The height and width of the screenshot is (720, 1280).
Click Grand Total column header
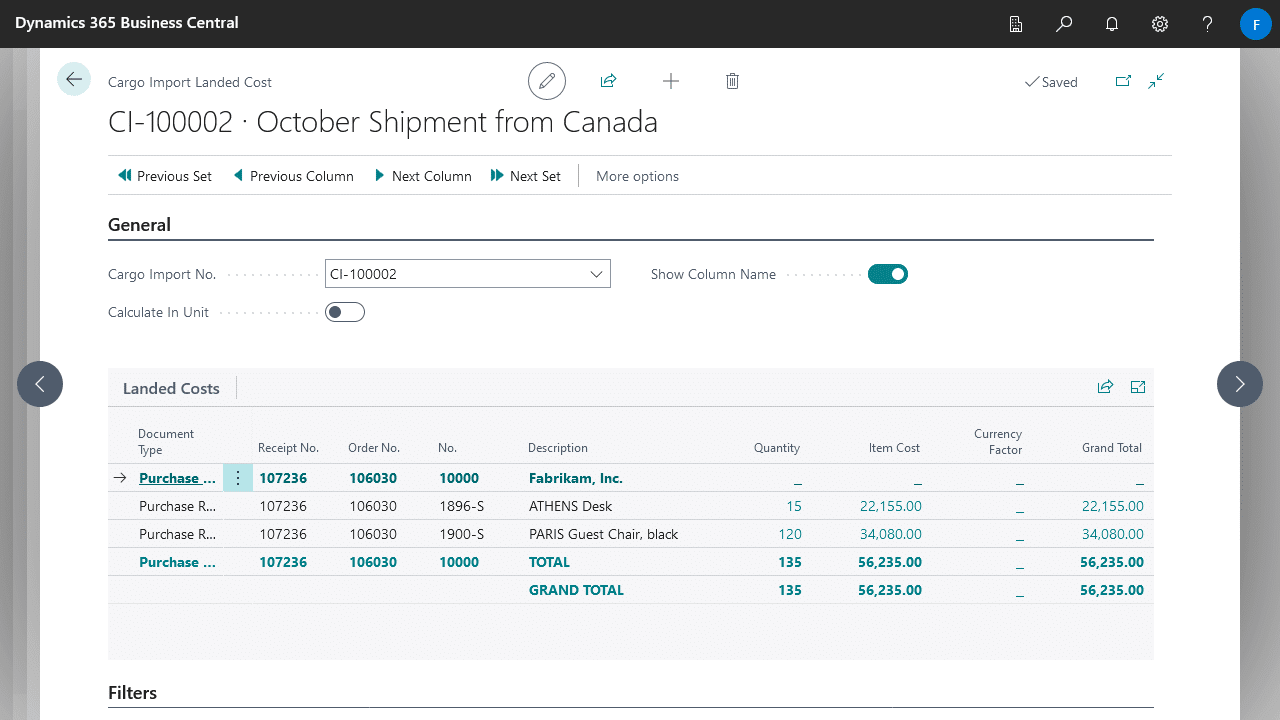pos(1112,448)
